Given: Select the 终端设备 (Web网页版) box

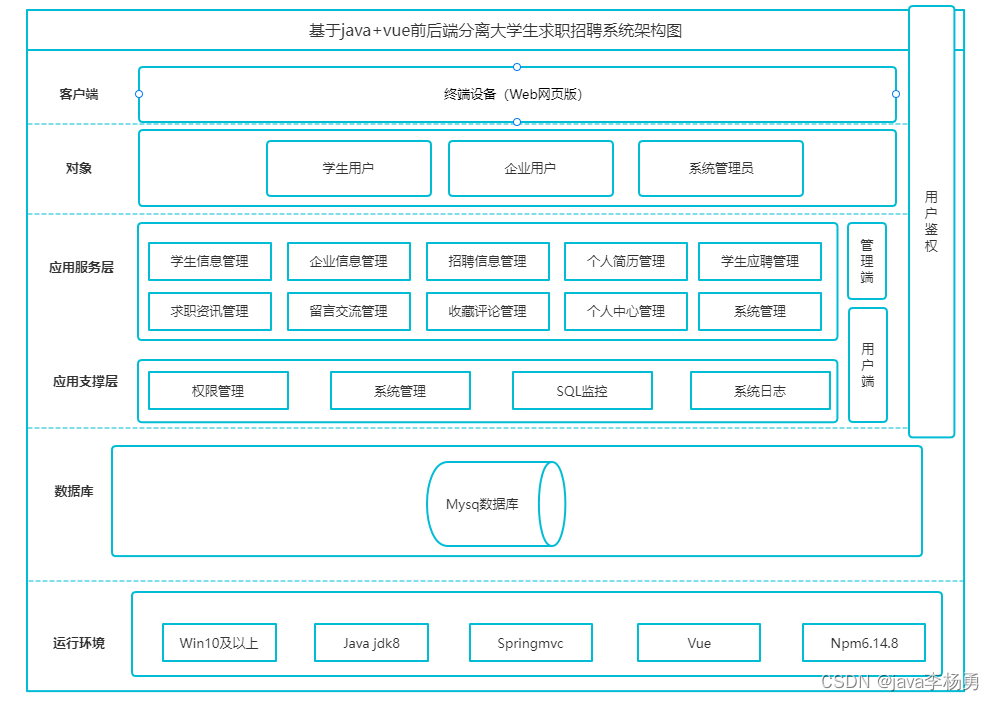Looking at the screenshot, I should (x=517, y=94).
